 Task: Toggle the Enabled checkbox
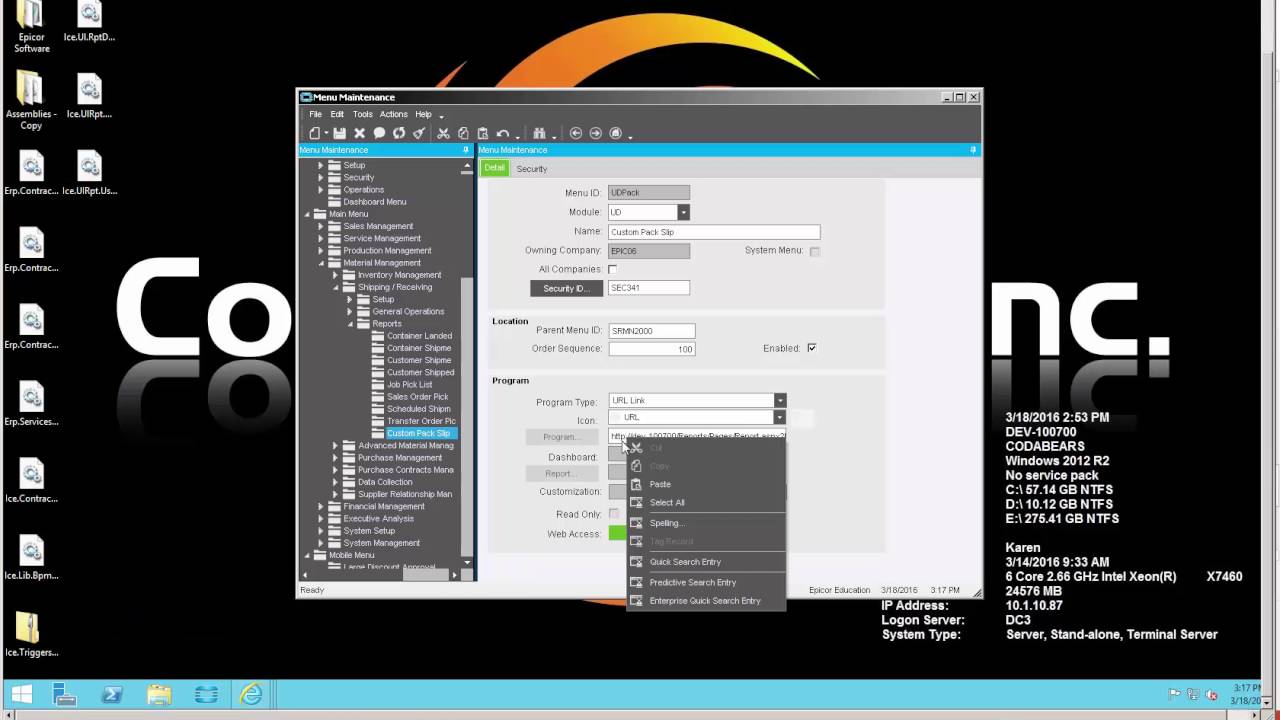tap(811, 348)
